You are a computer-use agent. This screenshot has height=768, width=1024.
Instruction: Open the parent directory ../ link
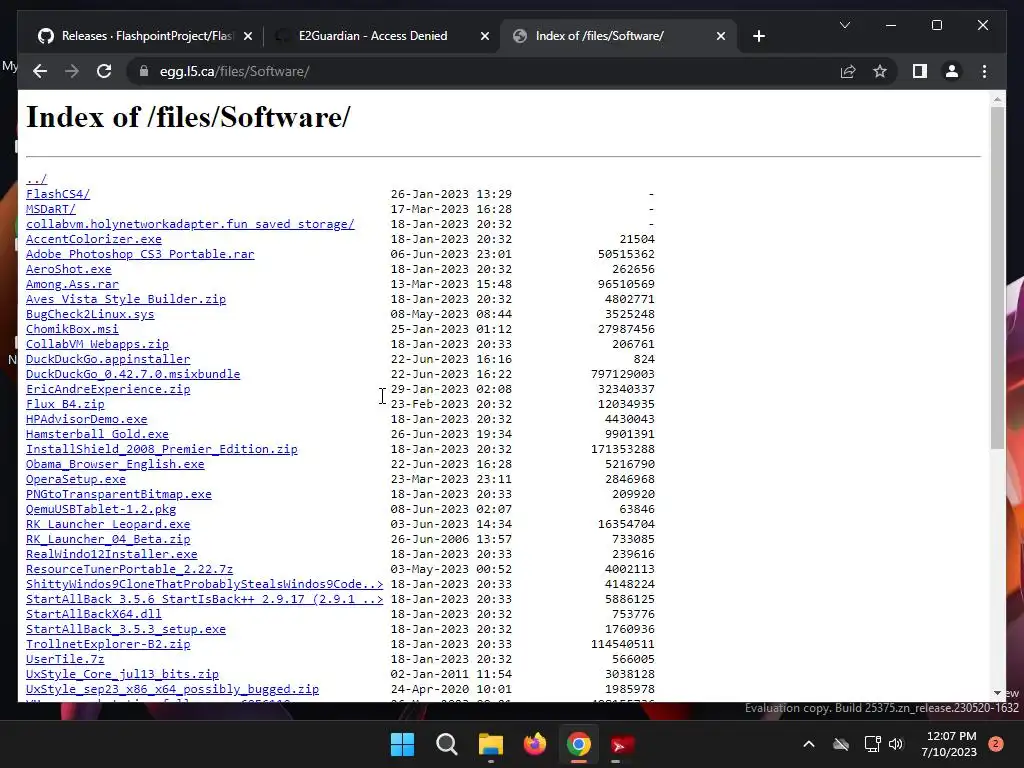37,179
